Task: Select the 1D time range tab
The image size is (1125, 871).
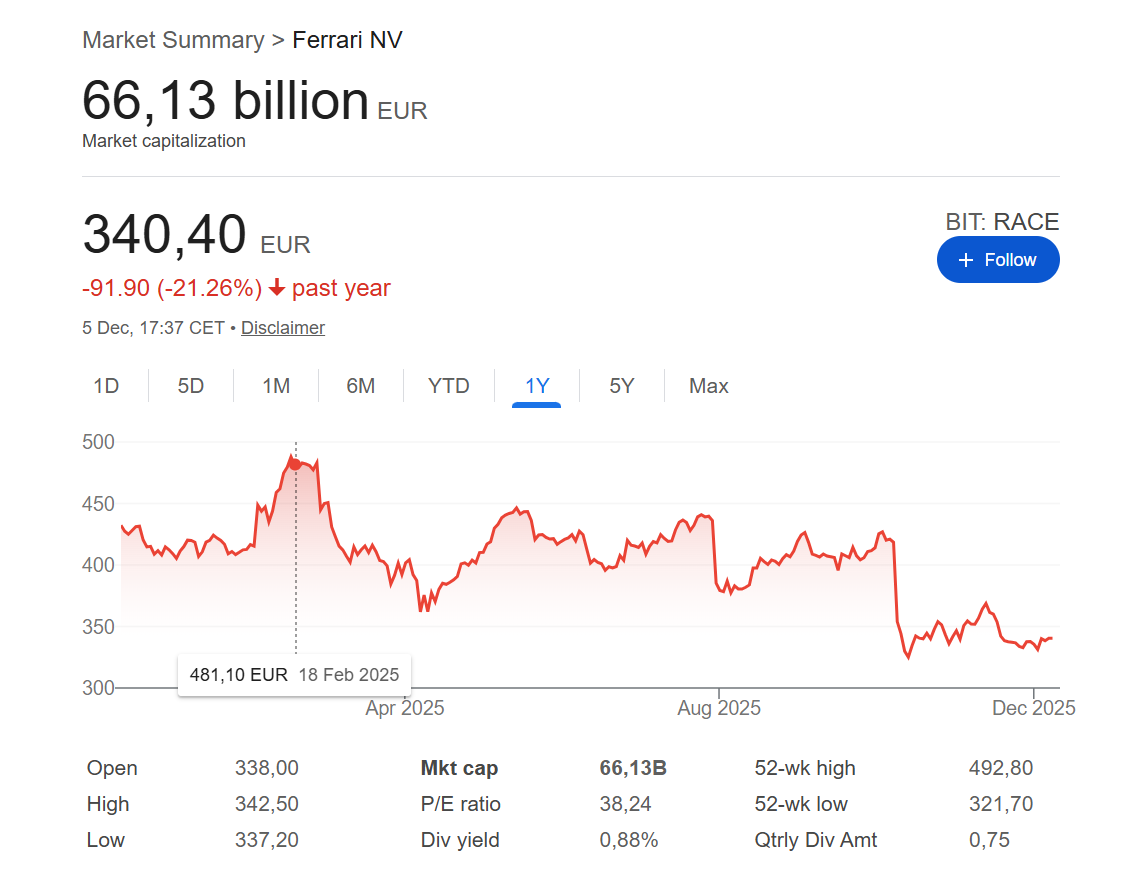Action: [x=106, y=386]
